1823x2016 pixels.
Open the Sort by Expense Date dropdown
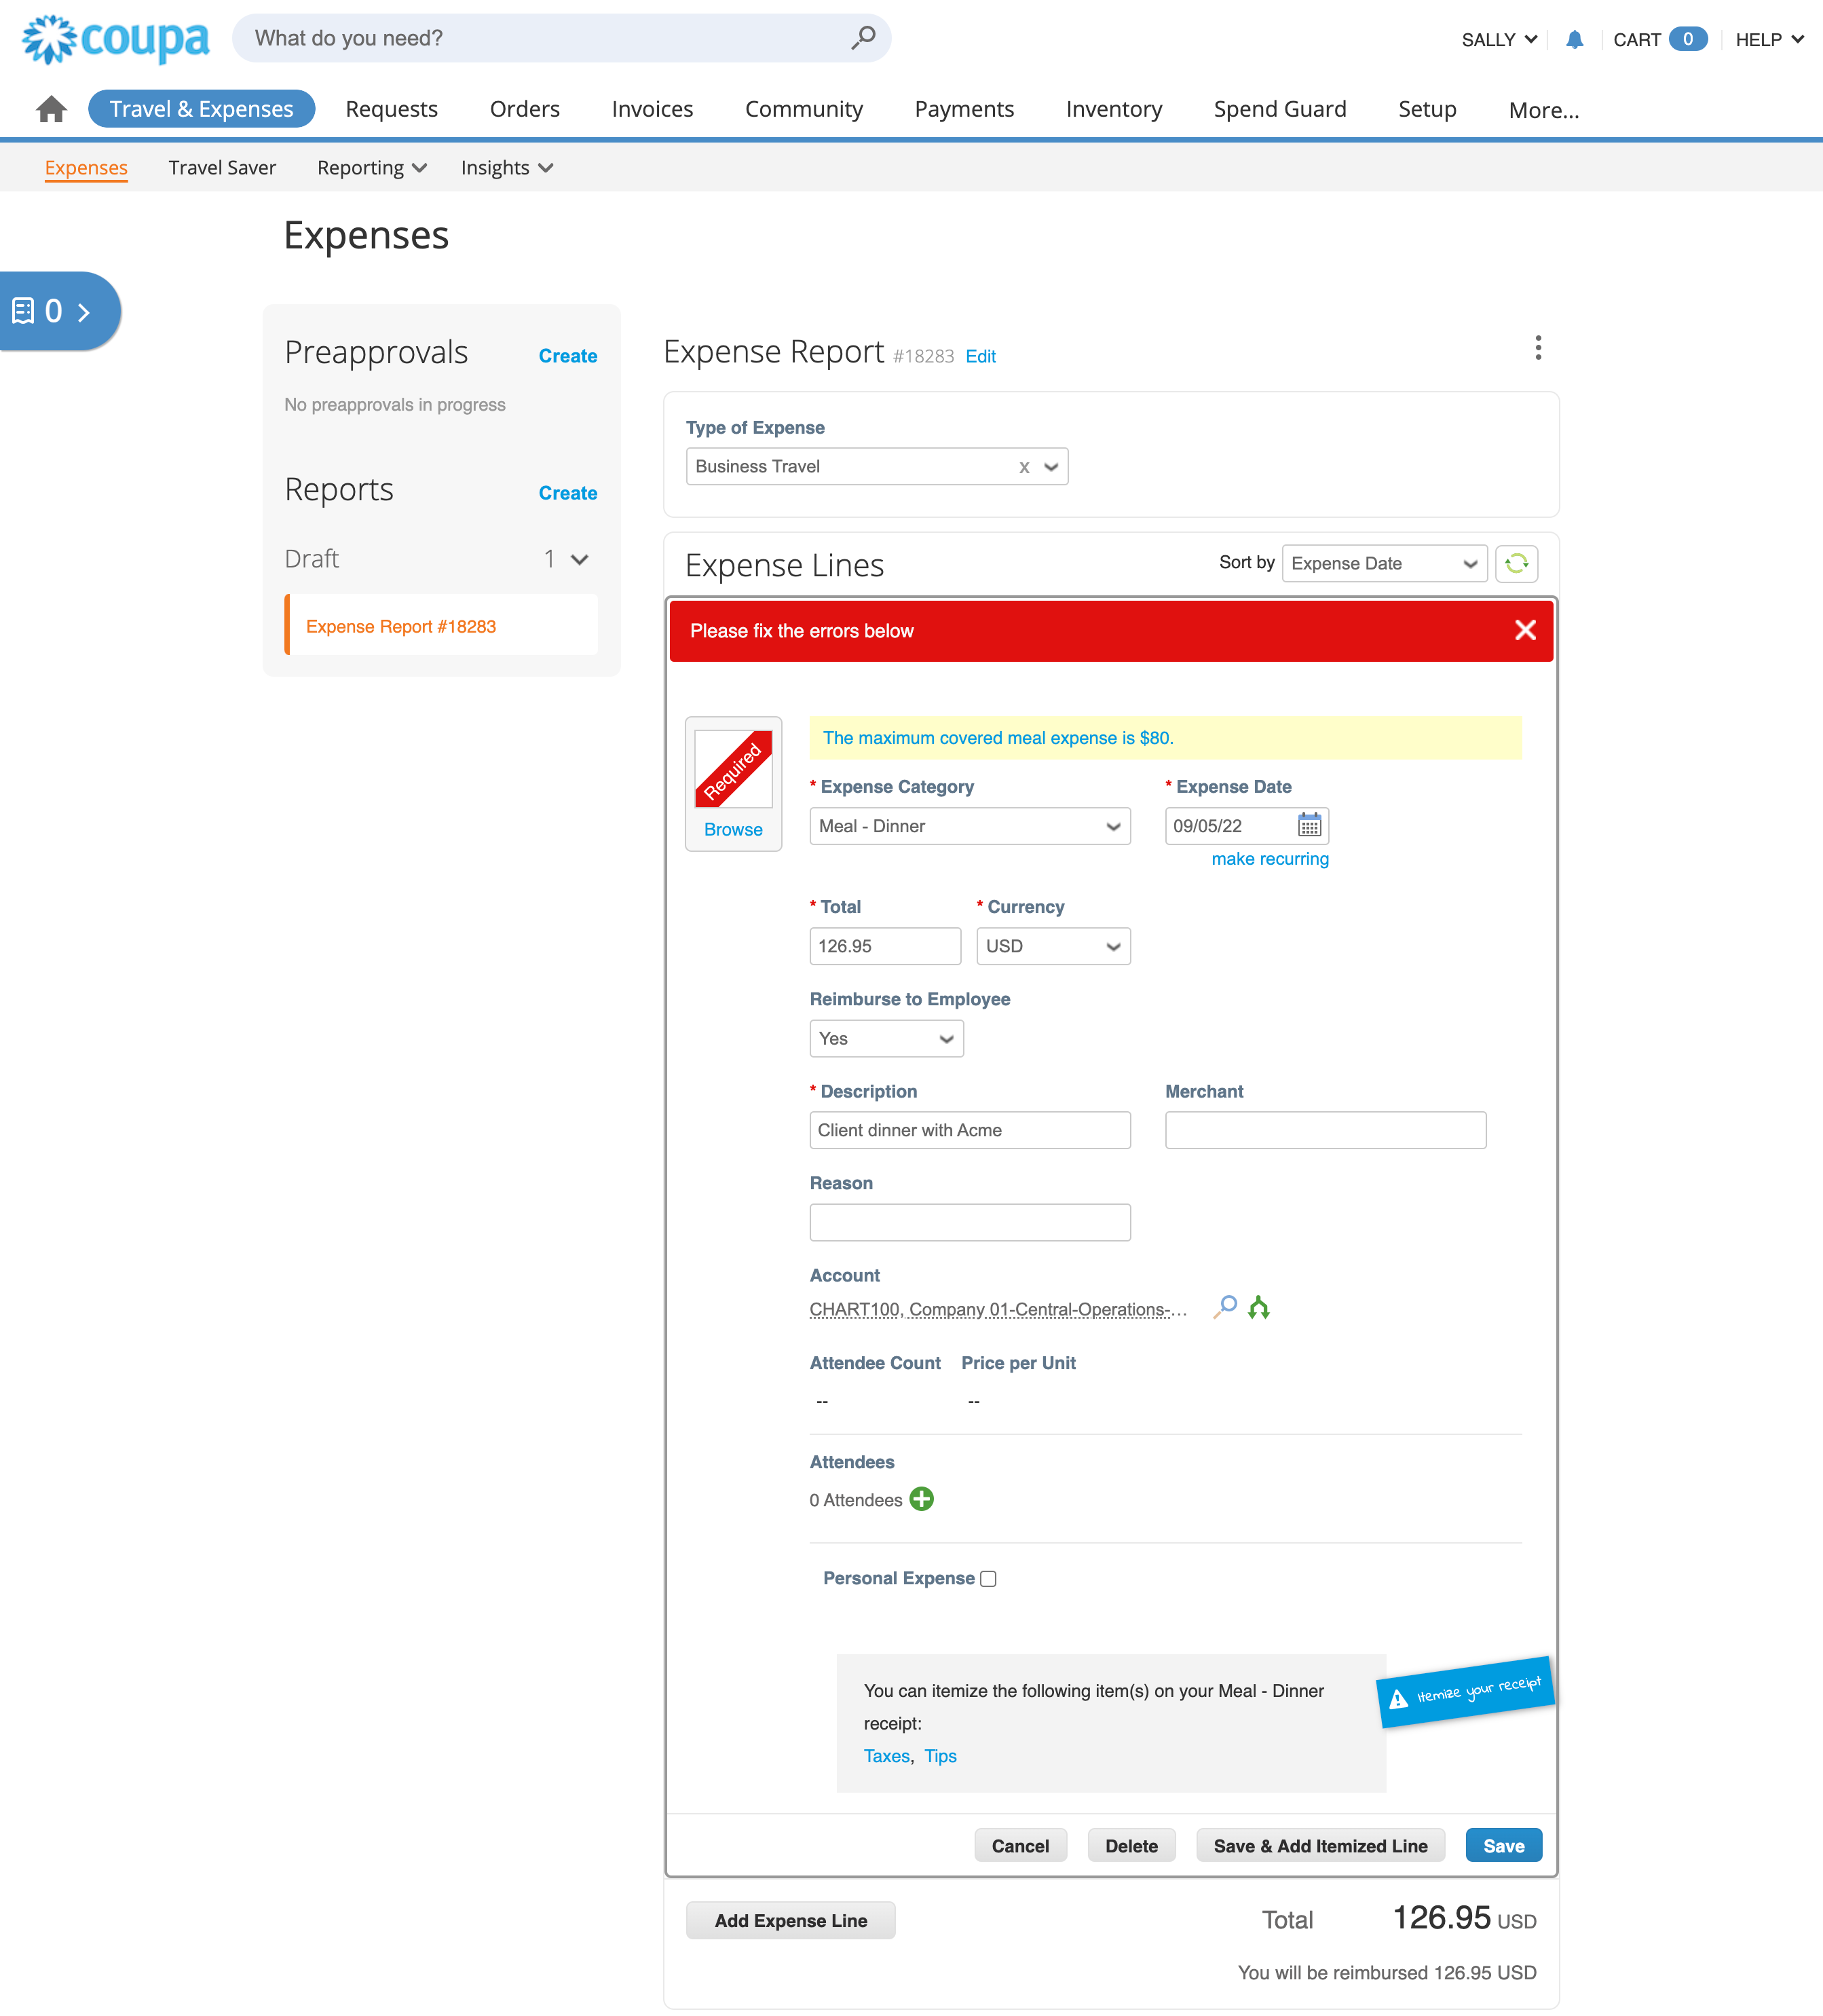click(1384, 563)
